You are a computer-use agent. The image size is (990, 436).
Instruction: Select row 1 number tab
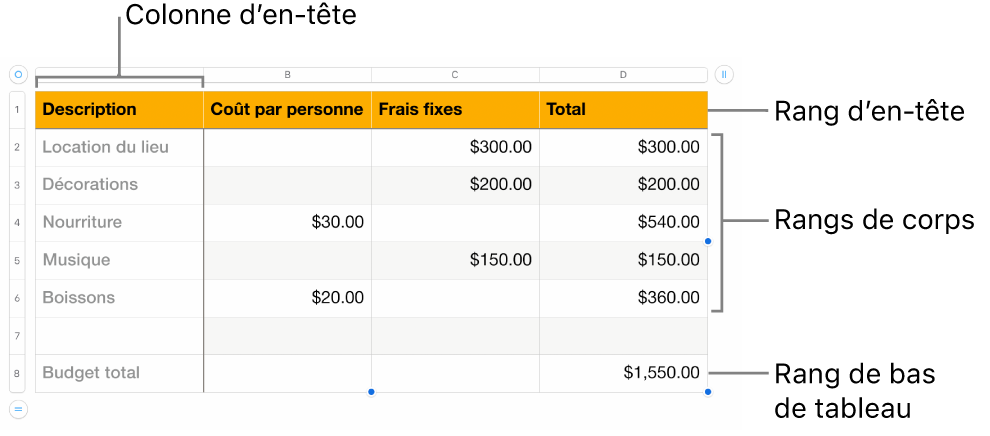pos(18,110)
